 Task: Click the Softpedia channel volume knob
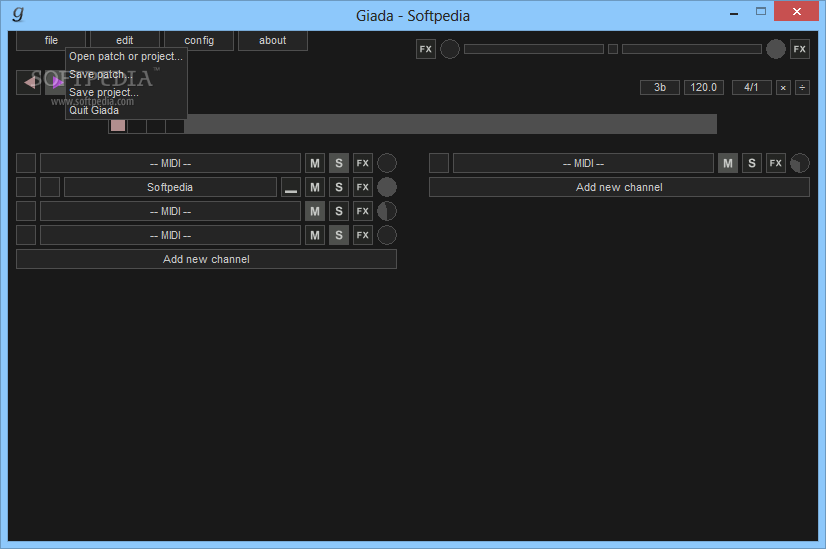point(387,187)
